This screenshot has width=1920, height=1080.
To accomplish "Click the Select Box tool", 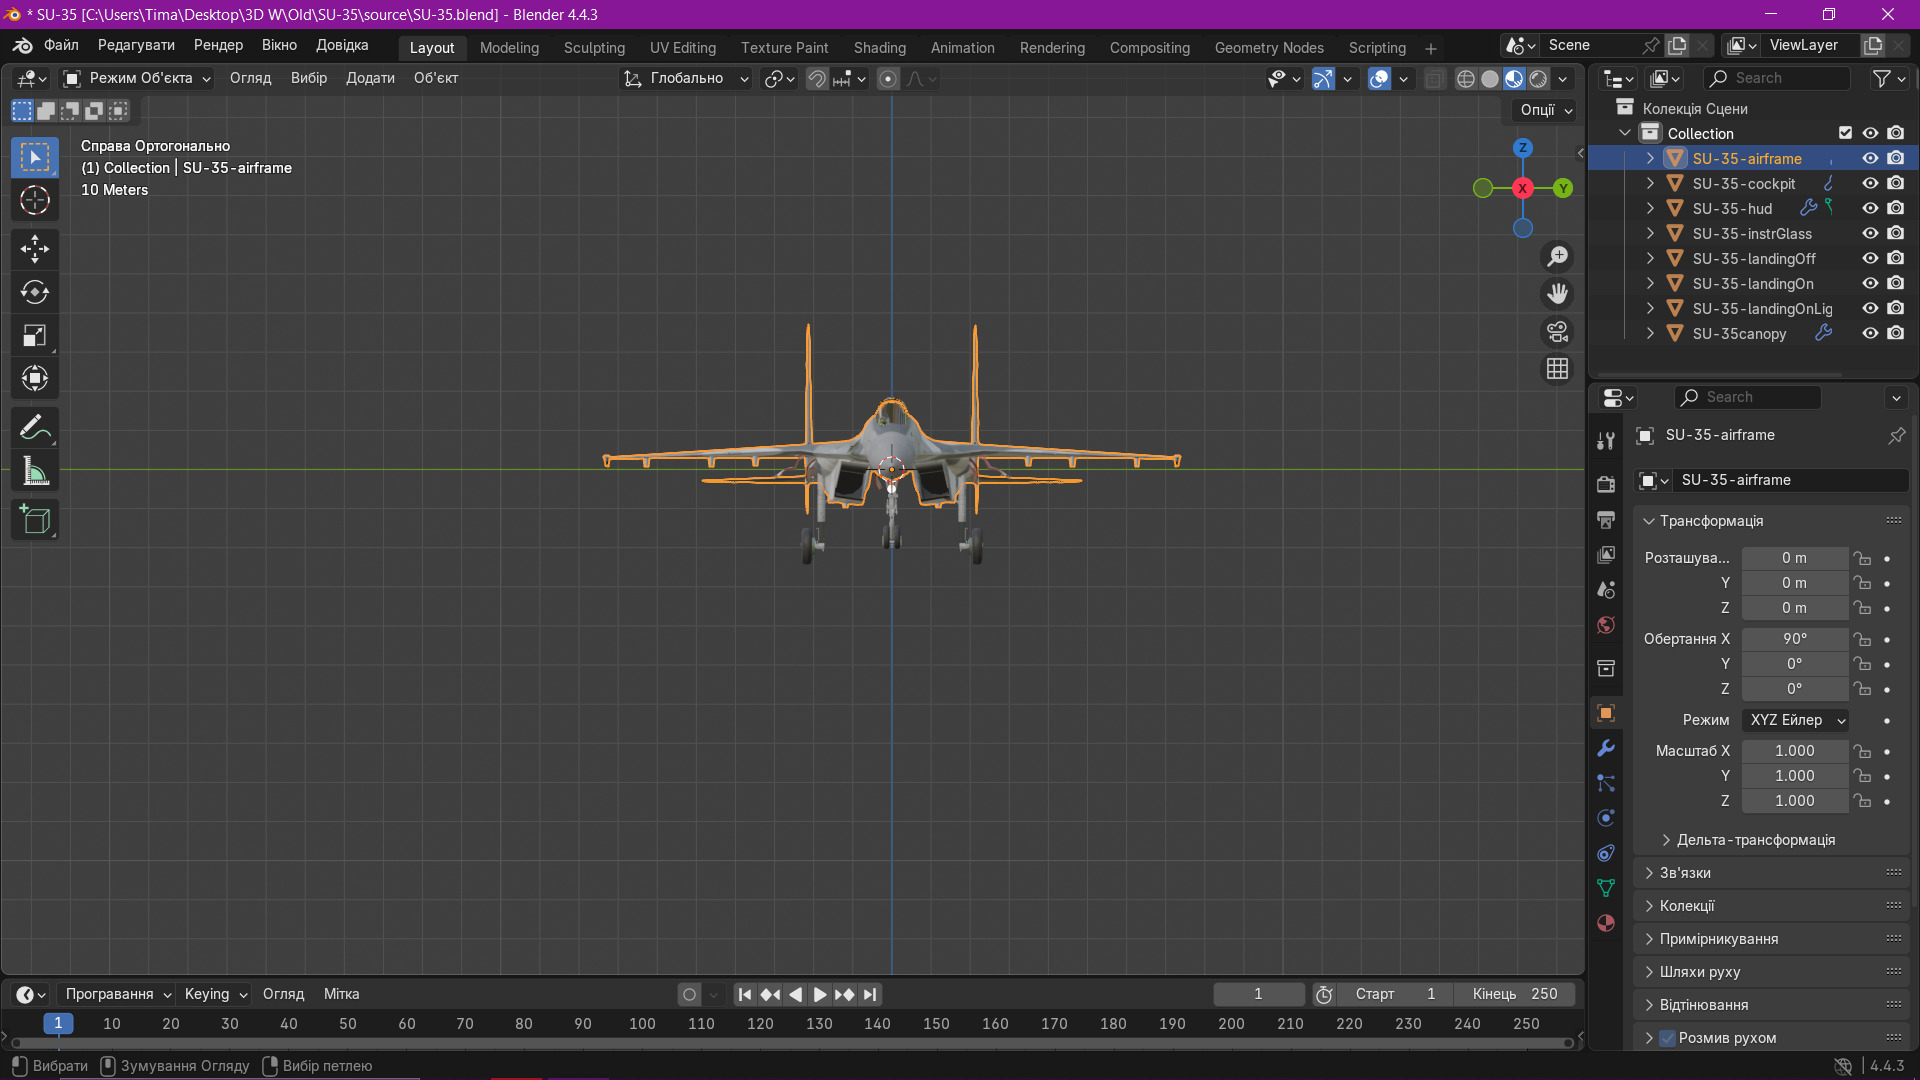I will (35, 158).
